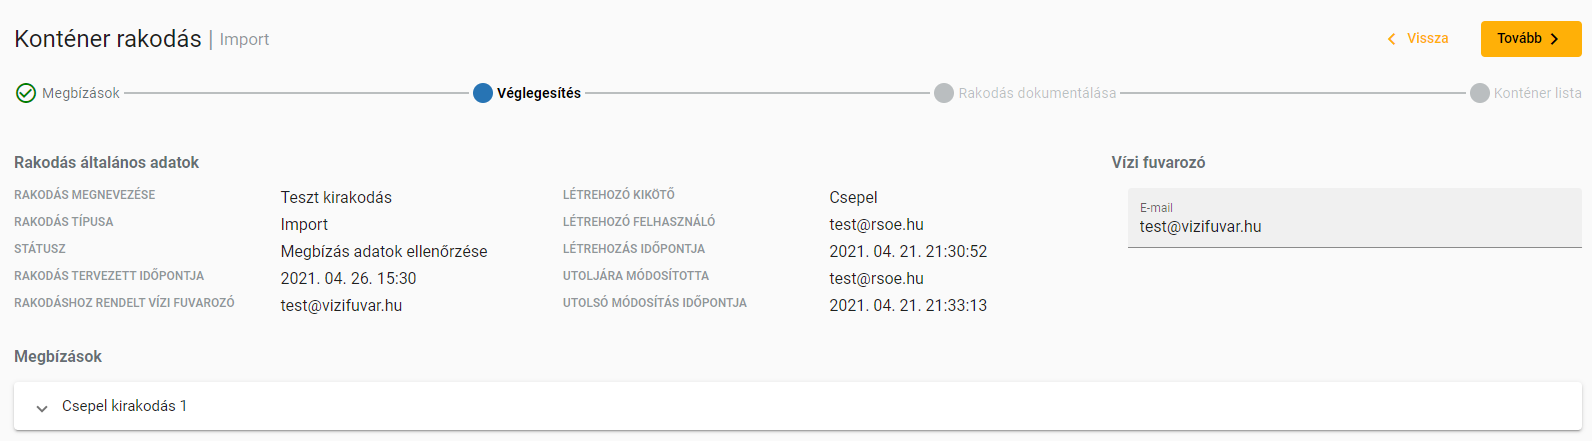The width and height of the screenshot is (1592, 441).
Task: Click the planned time 2021. 04. 26. 15:30
Action: (348, 278)
